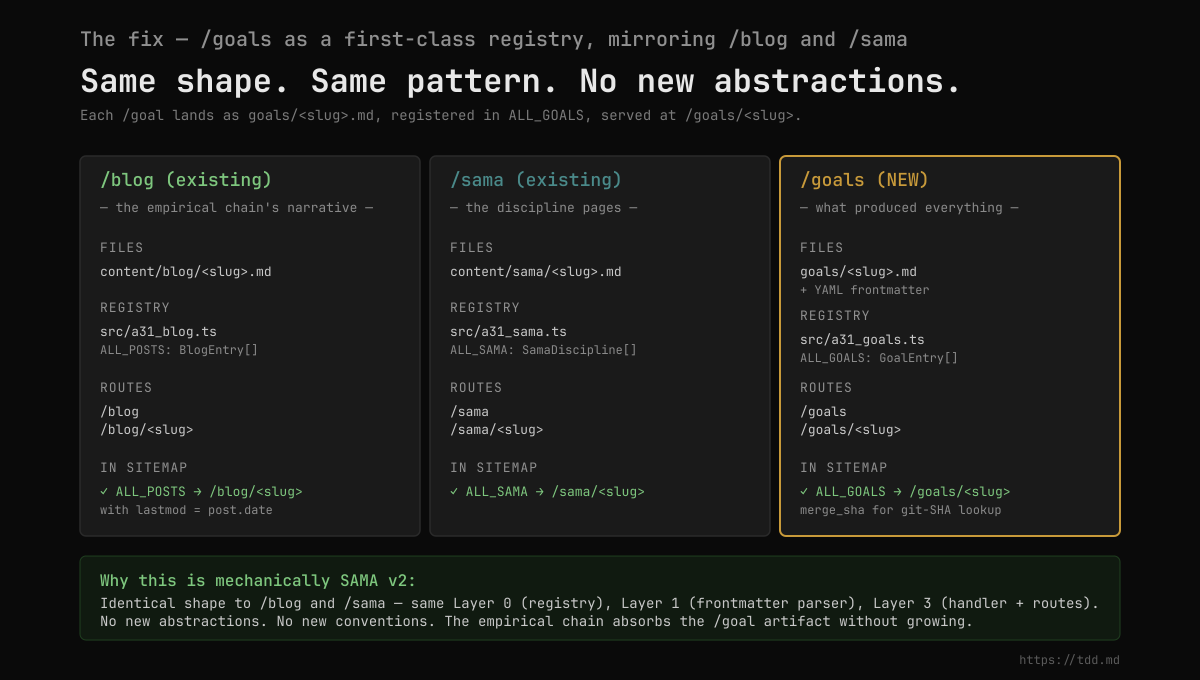Viewport: 1200px width, 680px height.
Task: Click the 'No new abstractions. No new conventions.' line
Action: pos(536,621)
